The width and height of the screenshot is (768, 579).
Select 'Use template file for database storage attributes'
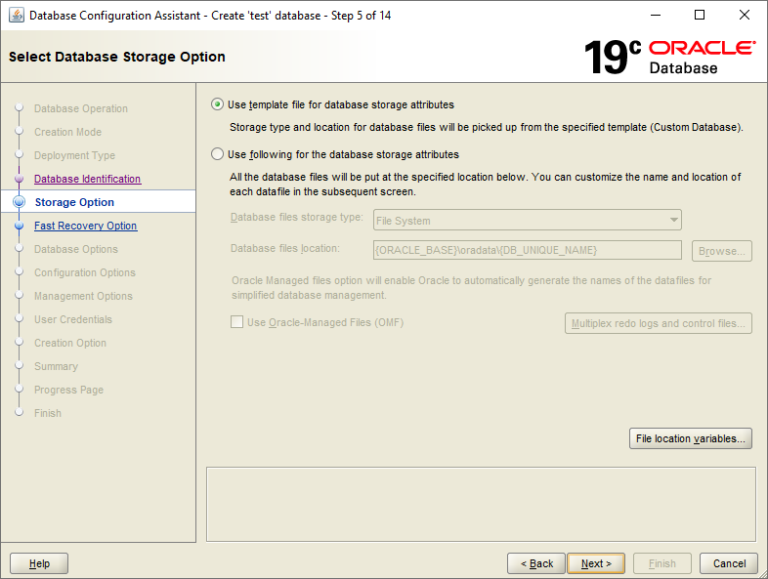pos(217,104)
